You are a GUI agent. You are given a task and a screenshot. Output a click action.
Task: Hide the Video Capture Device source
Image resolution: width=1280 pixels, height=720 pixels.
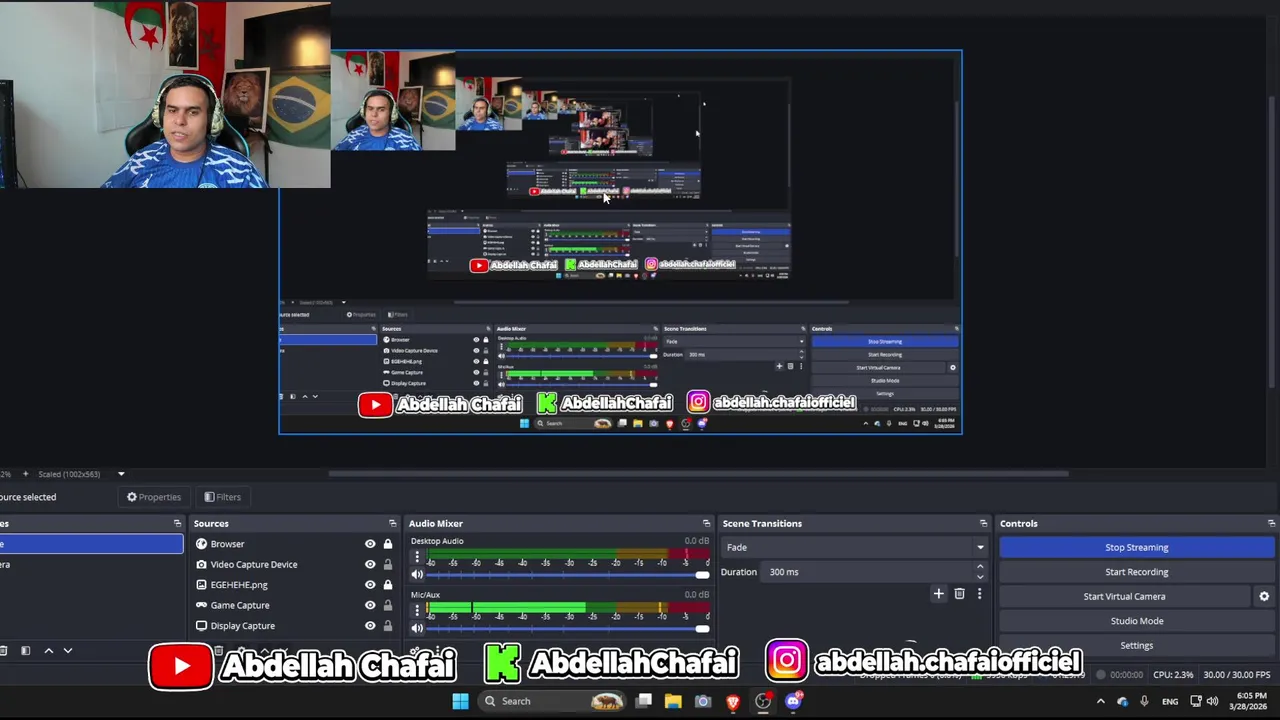370,564
